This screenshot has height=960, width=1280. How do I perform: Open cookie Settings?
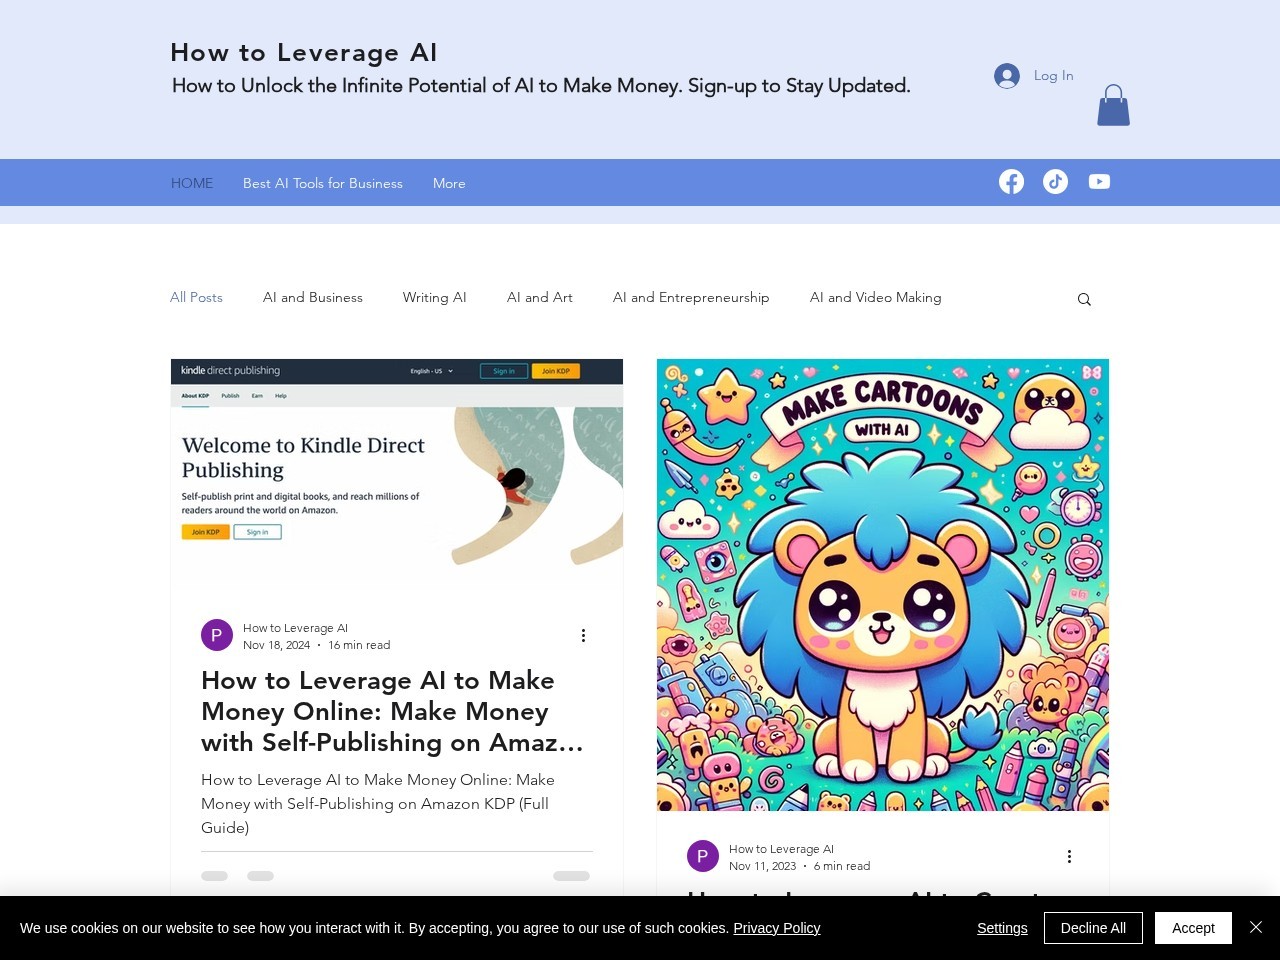coord(1002,928)
